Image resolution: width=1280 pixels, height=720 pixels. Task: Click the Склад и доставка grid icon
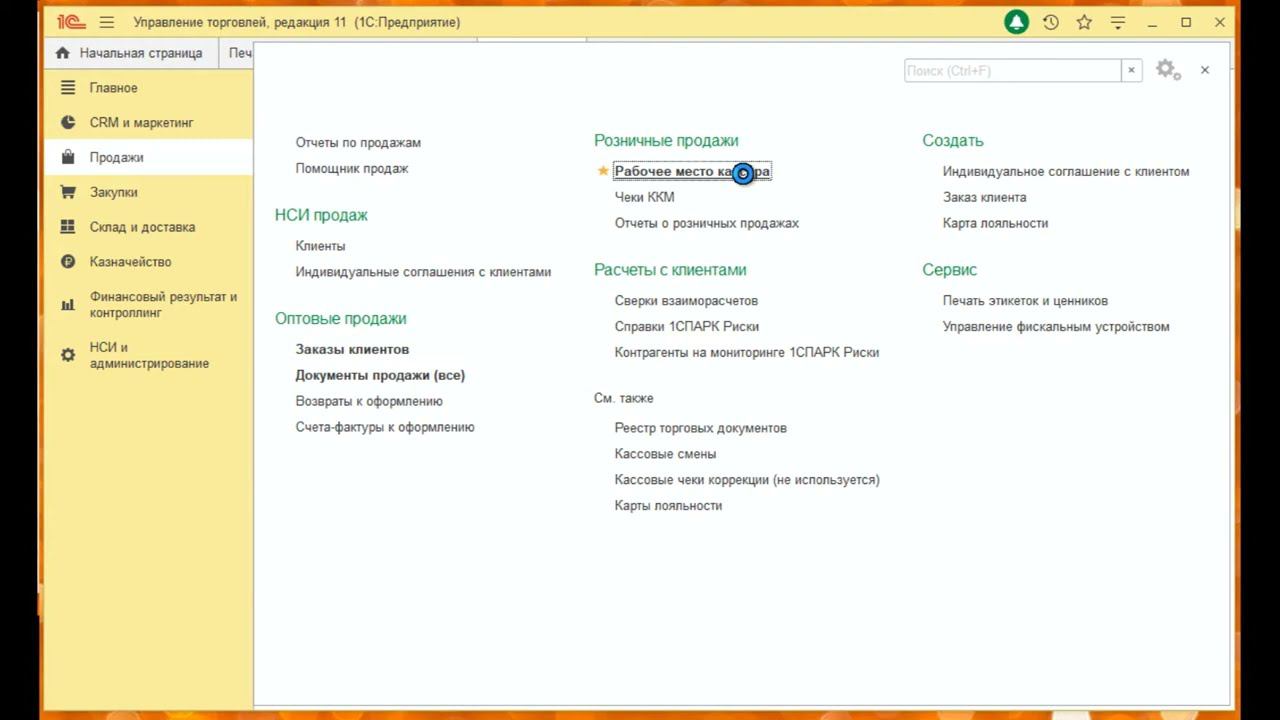point(68,227)
